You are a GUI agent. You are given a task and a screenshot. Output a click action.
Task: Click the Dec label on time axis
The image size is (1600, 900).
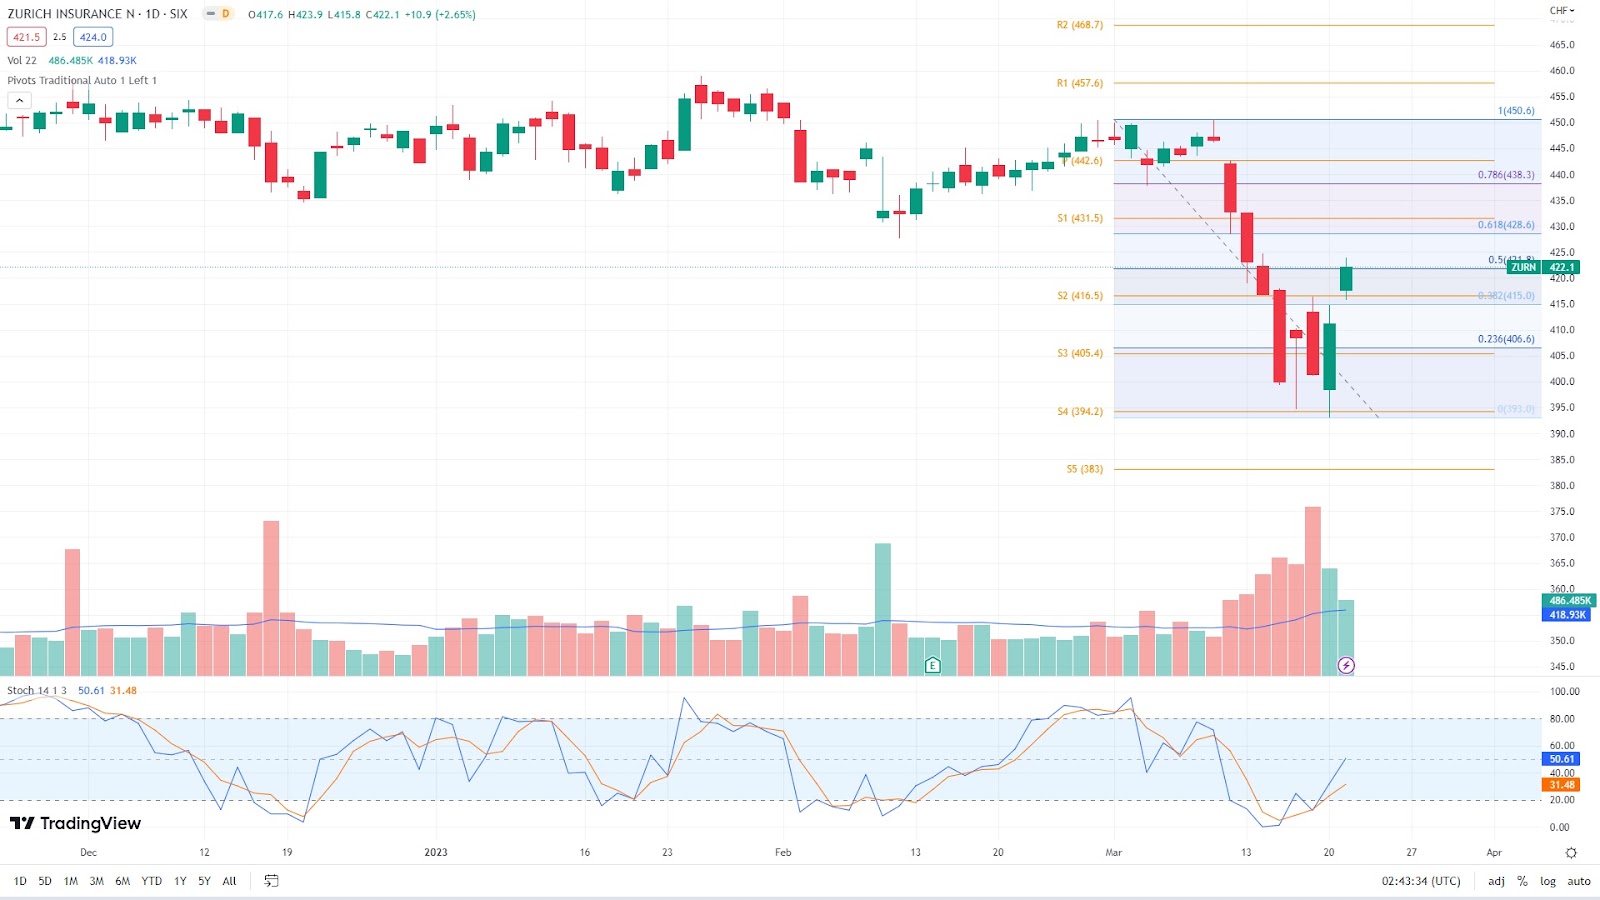(88, 853)
